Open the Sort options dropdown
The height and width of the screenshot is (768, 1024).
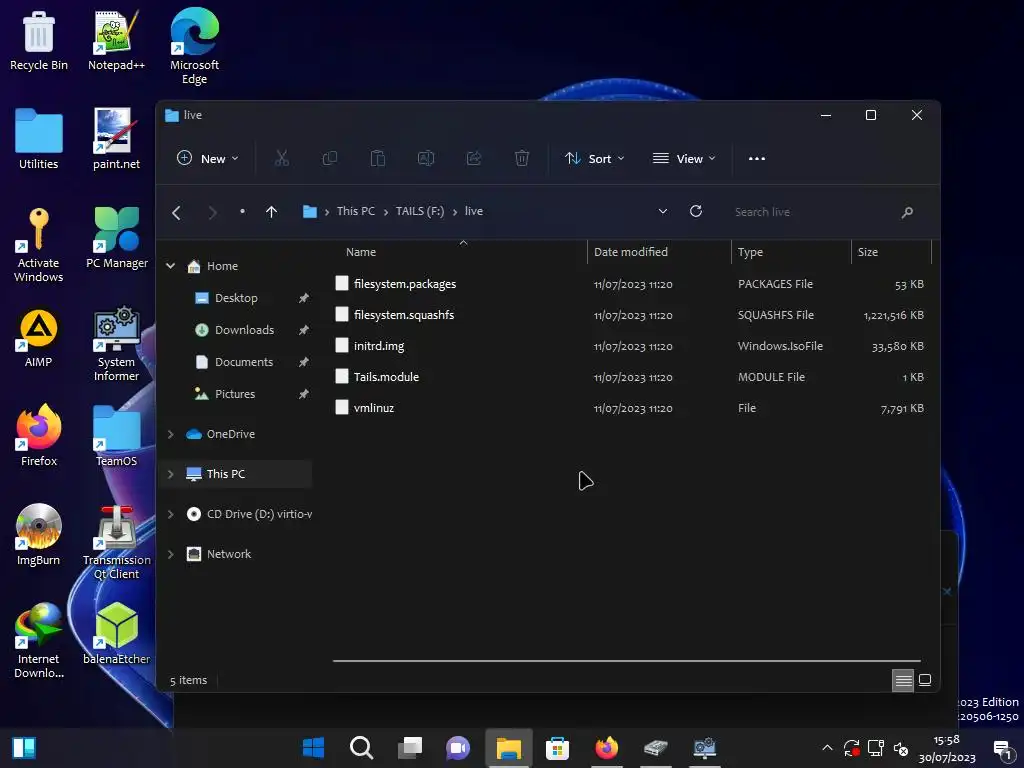tap(594, 159)
